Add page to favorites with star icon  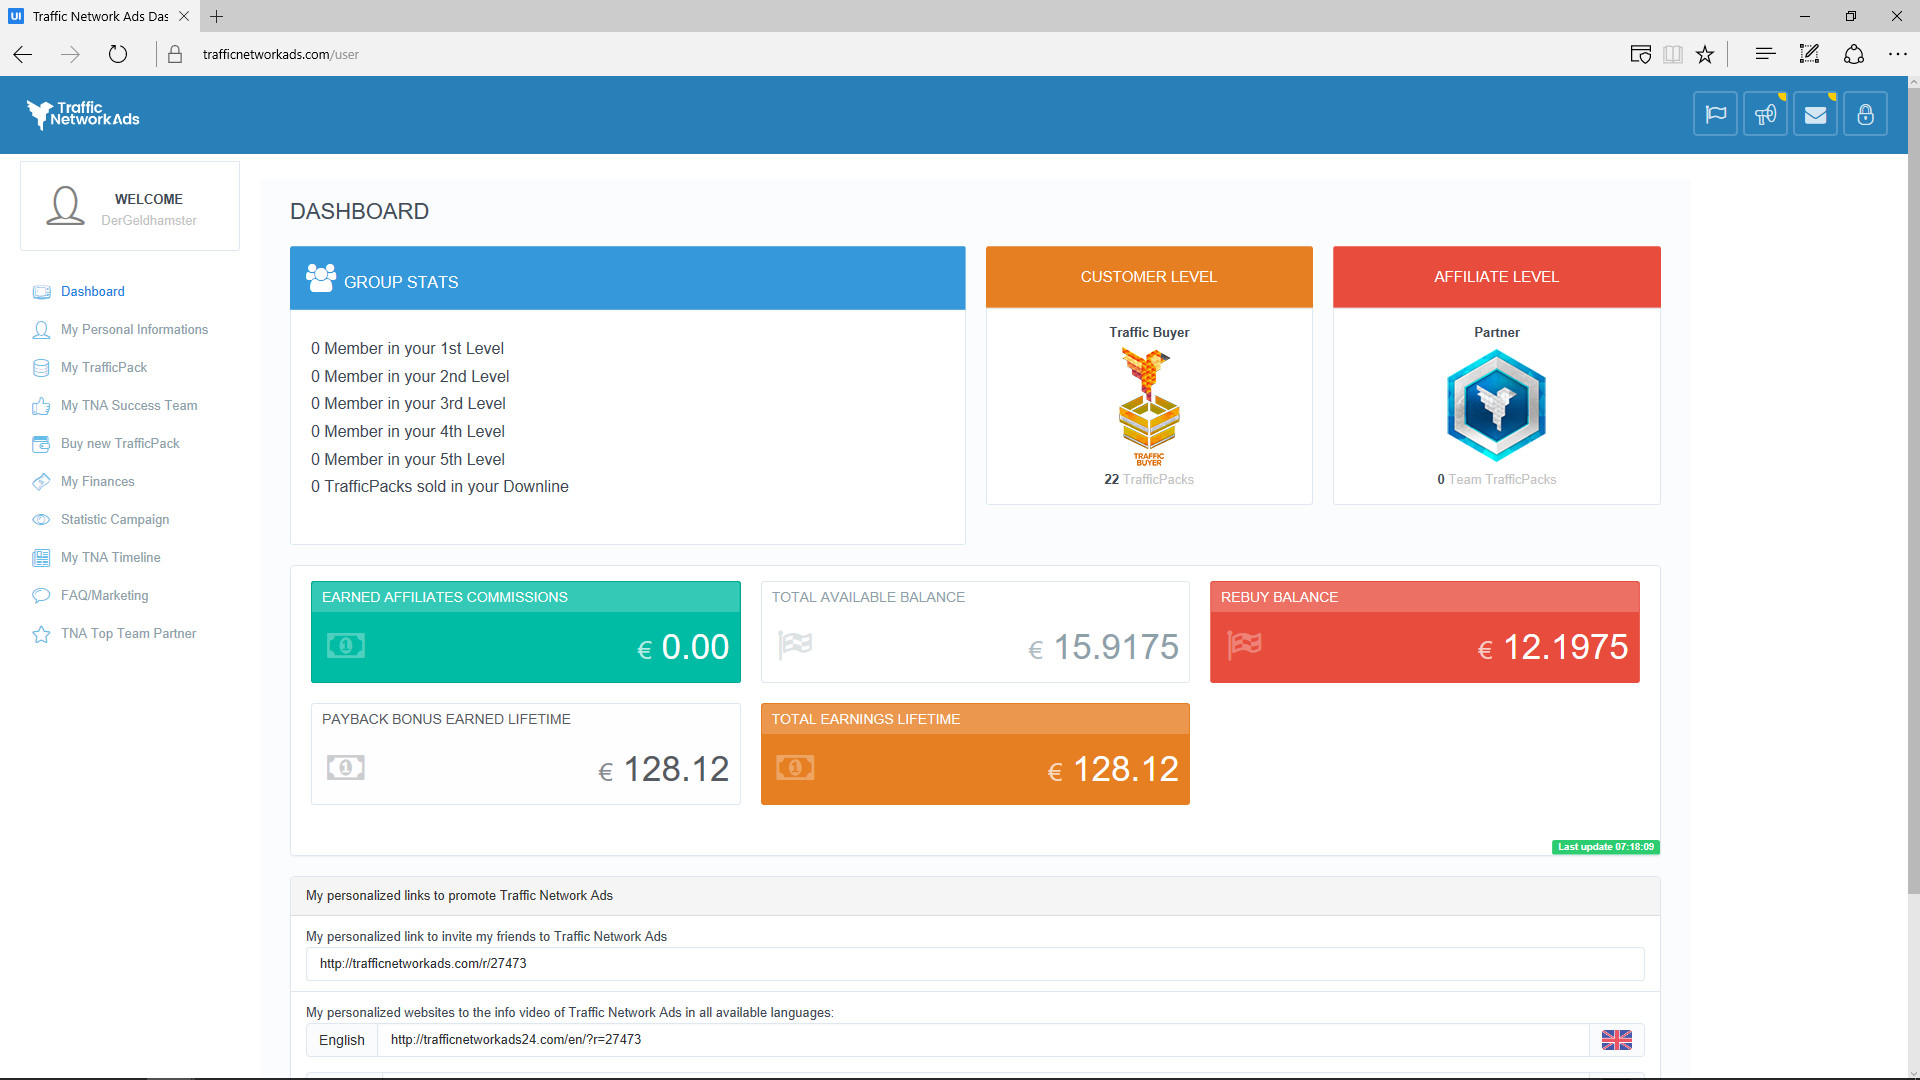tap(1705, 54)
